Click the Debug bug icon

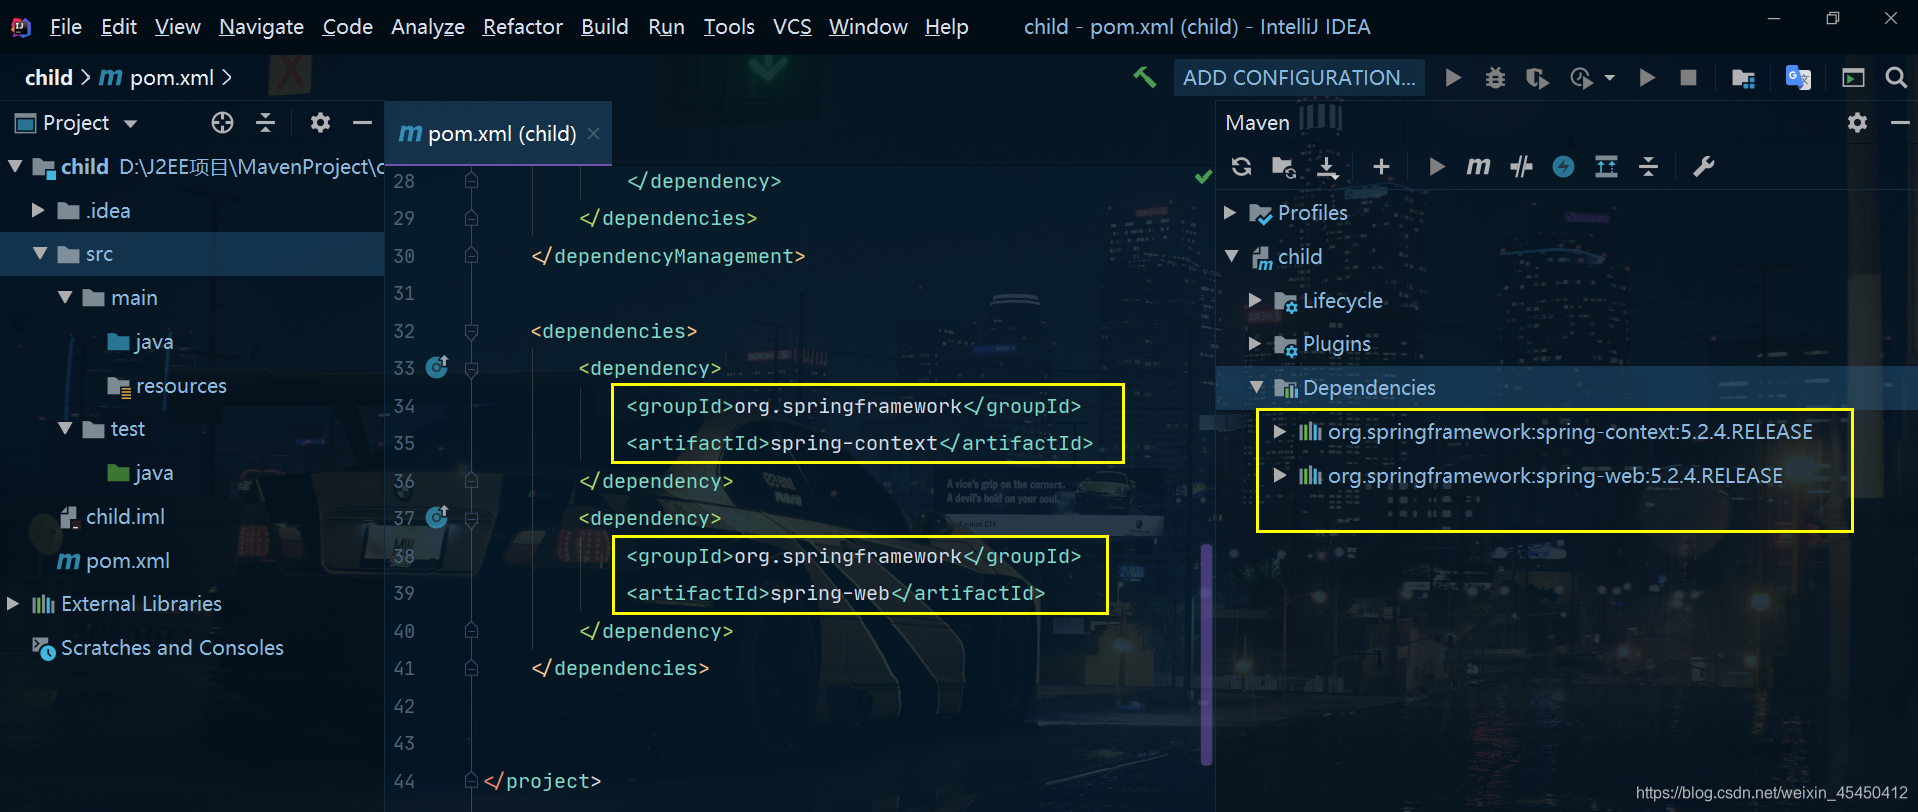(1495, 77)
